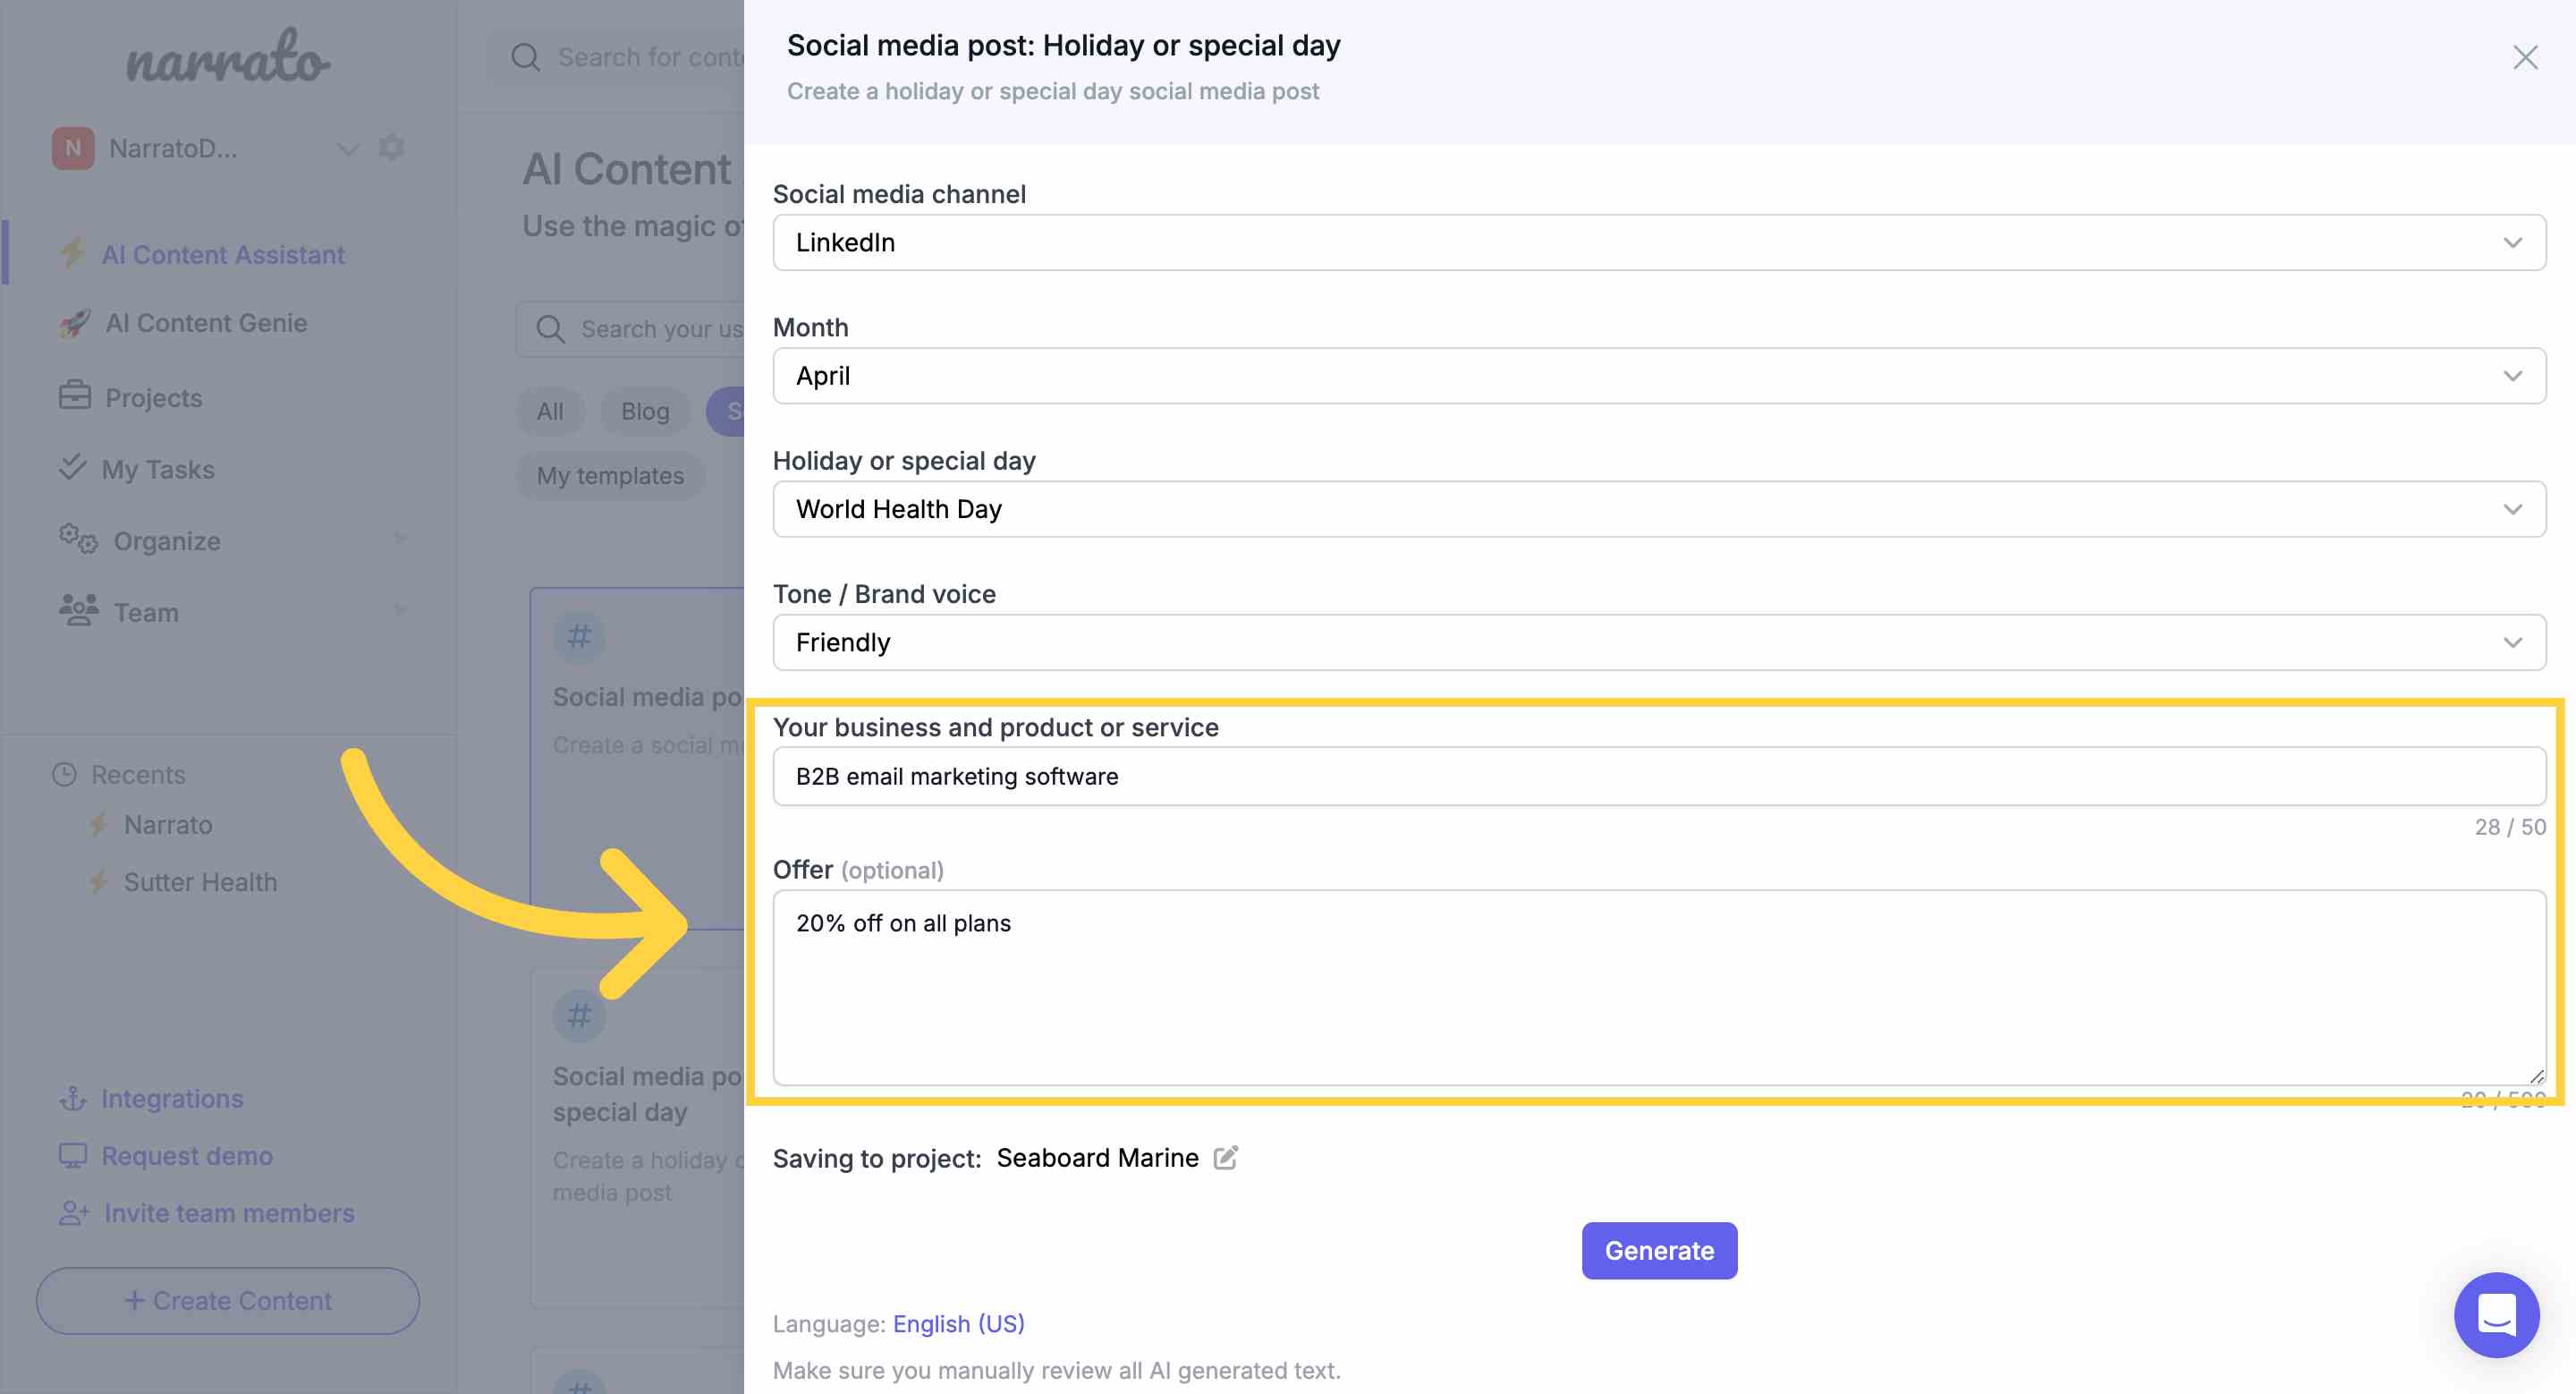Viewport: 2576px width, 1394px height.
Task: Click the Request demo link
Action: (186, 1155)
